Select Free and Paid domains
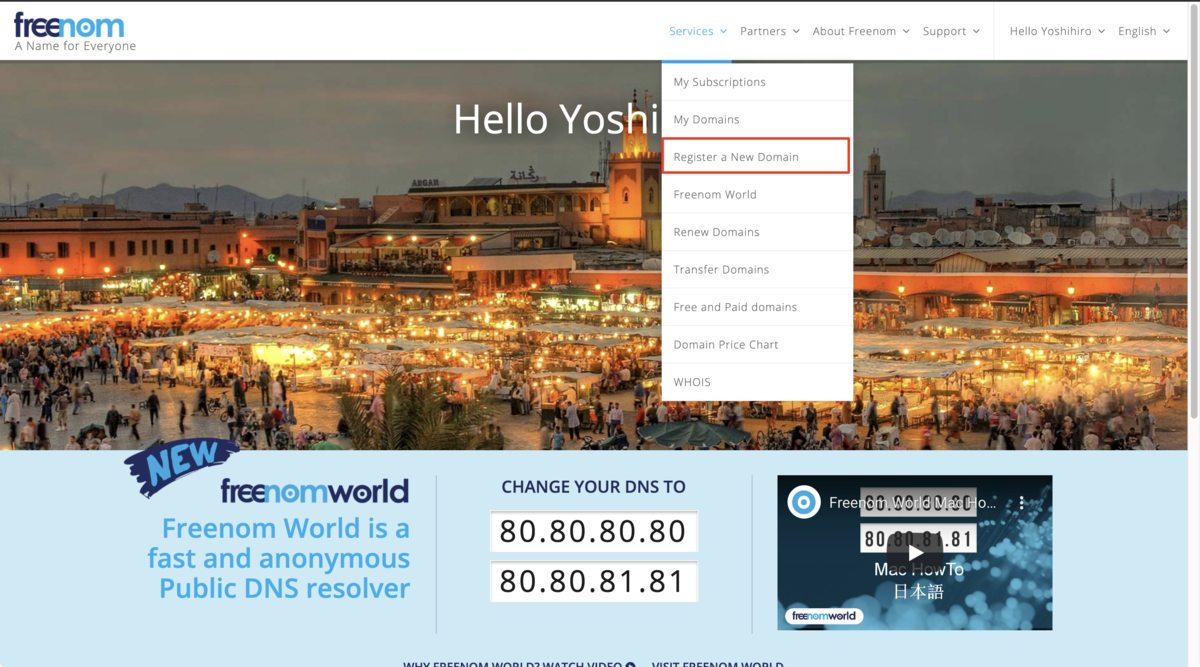 click(x=757, y=307)
